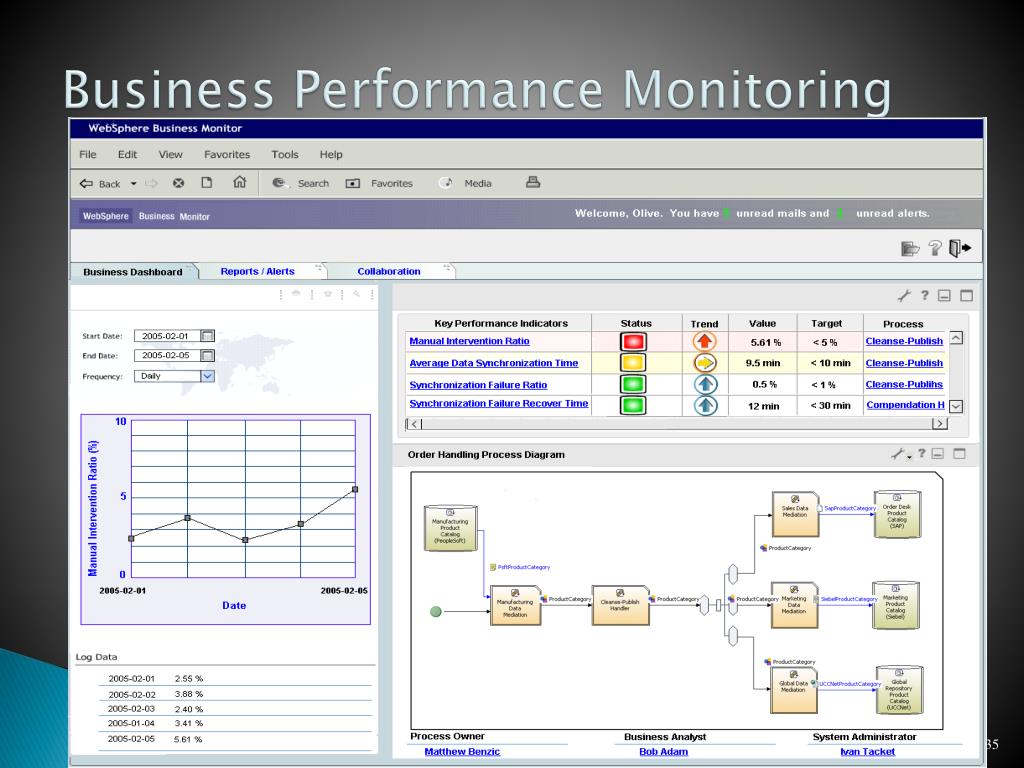
Task: Click the End Date input field
Action: 167,355
